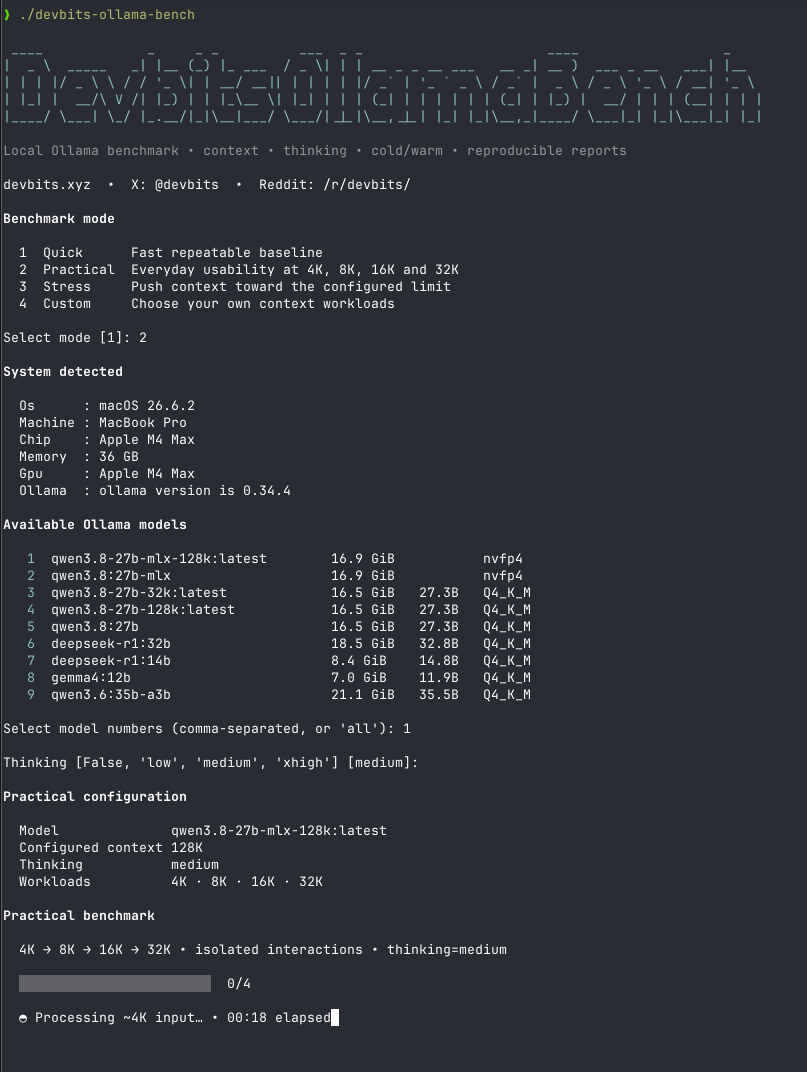Click the Gpu Apple M4 Max line
The width and height of the screenshot is (807, 1072).
[107, 474]
